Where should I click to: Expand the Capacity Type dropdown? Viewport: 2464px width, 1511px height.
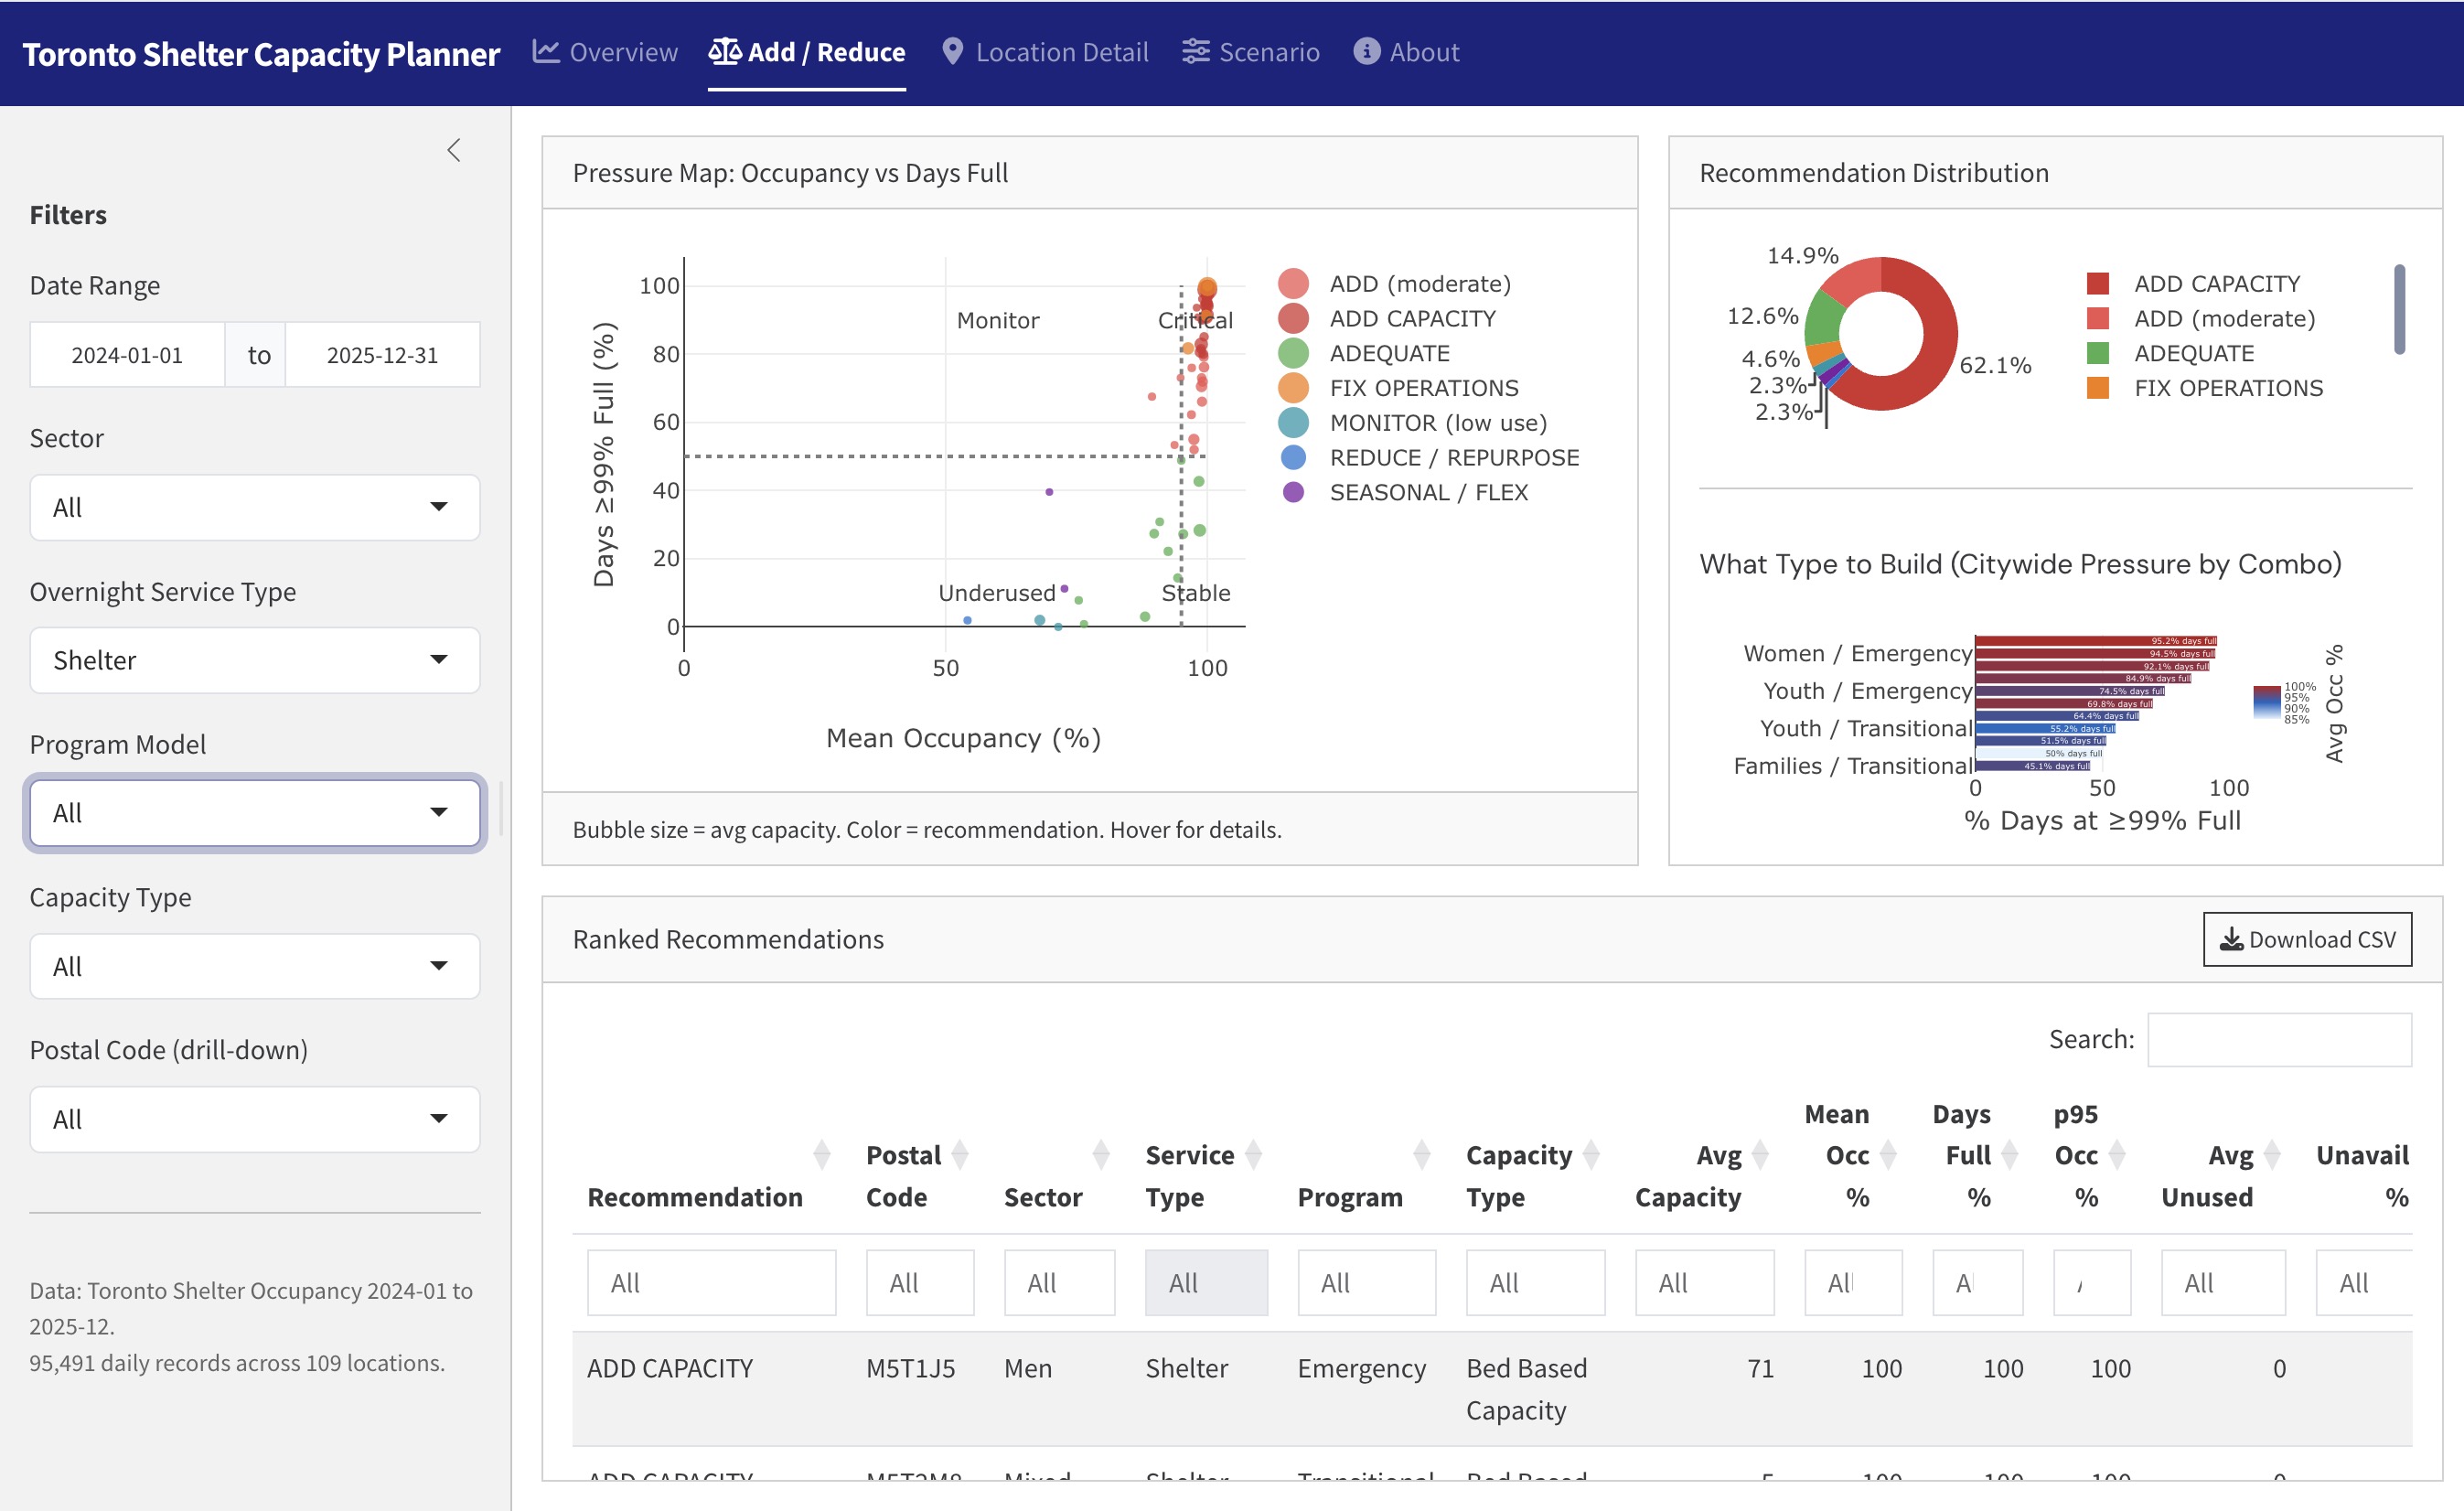coord(254,966)
